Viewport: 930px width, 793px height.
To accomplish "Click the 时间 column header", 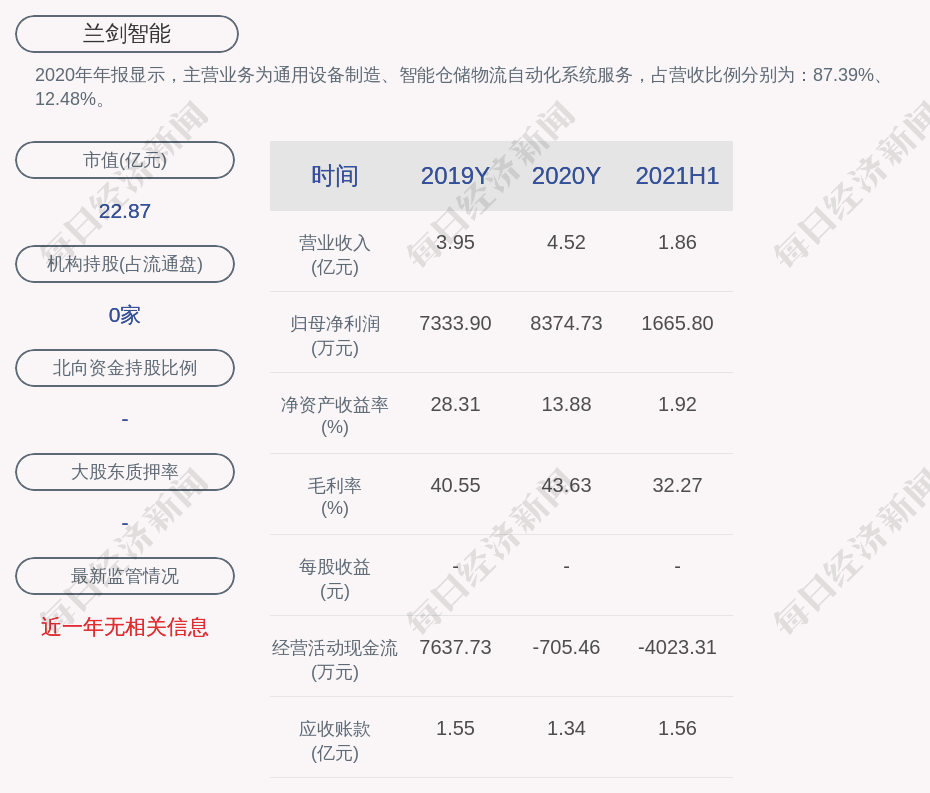I will click(335, 176).
